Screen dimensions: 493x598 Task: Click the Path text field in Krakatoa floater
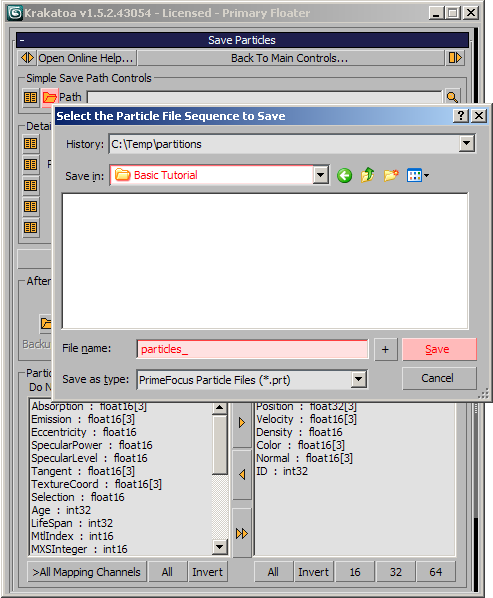pos(264,97)
